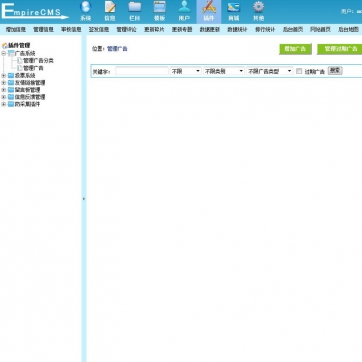Expand the 防采集插件 tree node
The height and width of the screenshot is (362, 362).
[4, 104]
